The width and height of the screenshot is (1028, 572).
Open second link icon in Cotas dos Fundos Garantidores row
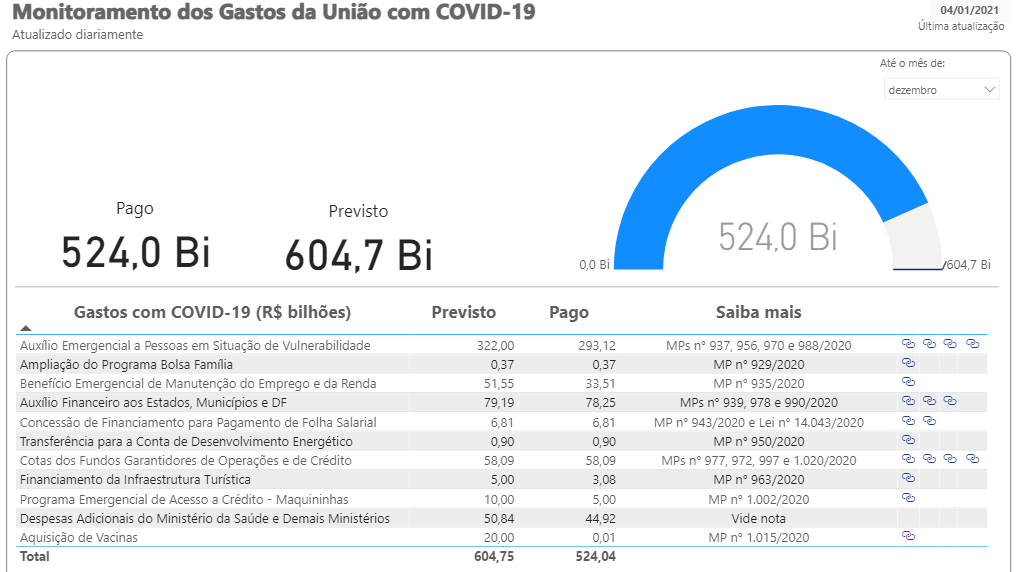coord(929,459)
